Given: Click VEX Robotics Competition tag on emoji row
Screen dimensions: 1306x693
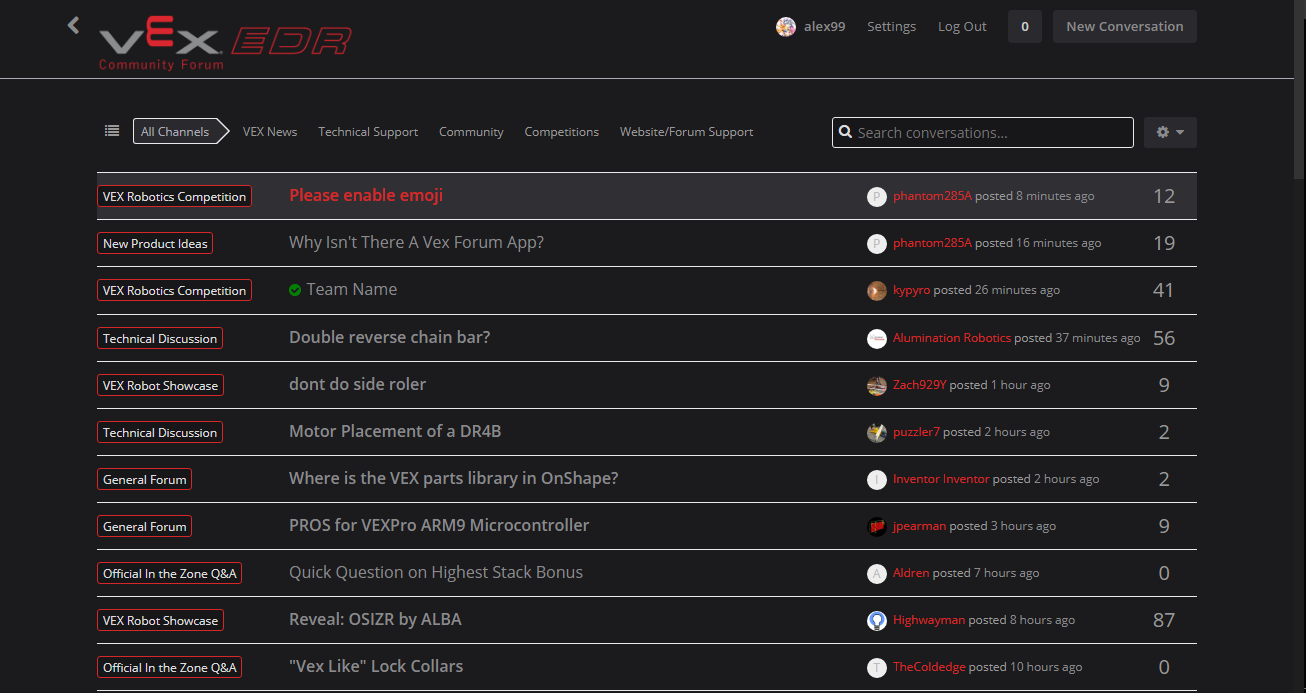Looking at the screenshot, I should [174, 197].
